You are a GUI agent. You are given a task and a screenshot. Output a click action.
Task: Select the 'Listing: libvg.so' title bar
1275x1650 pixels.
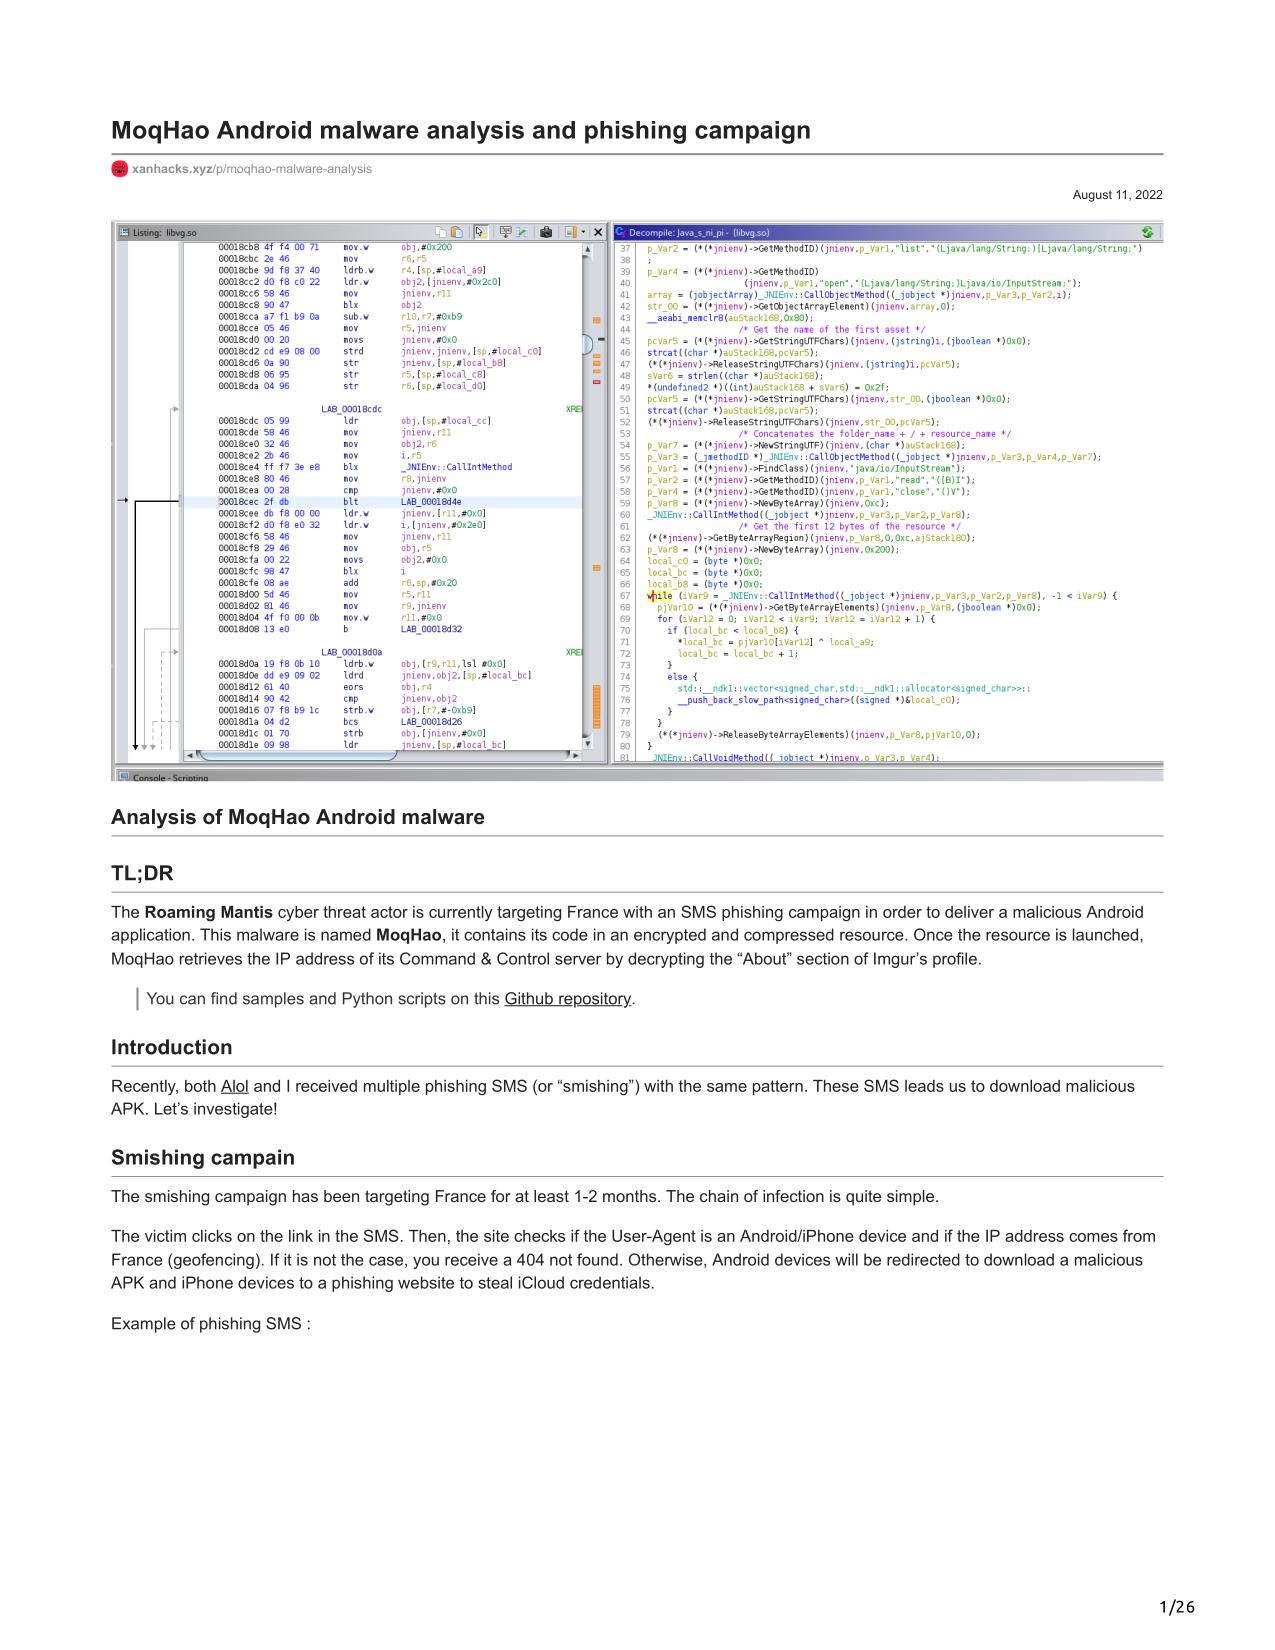coord(360,232)
